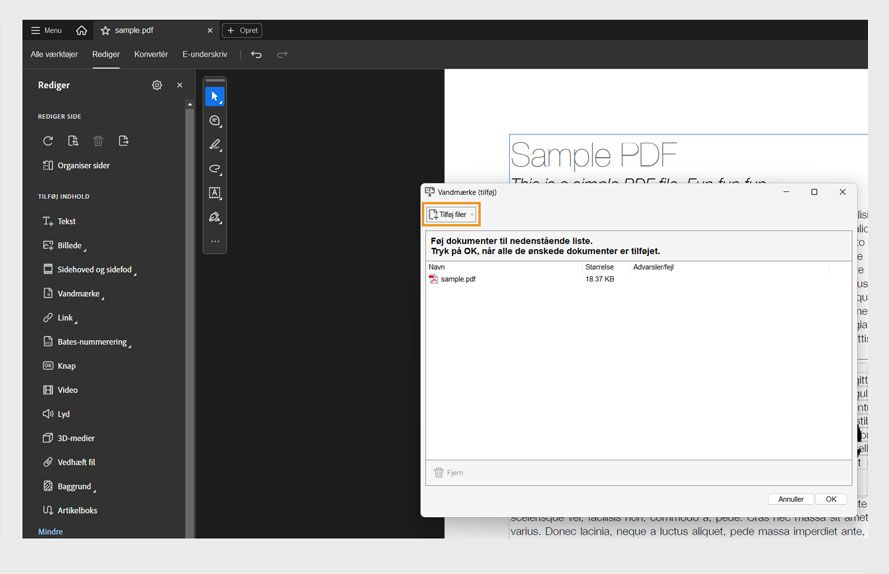Expand the Billede option
Viewport: 889px width, 574px height.
(64, 246)
